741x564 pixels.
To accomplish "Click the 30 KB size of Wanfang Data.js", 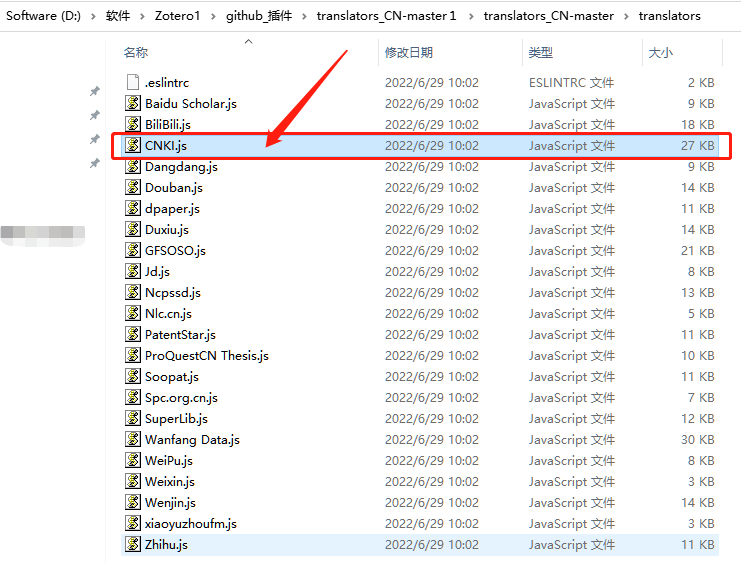I will (698, 440).
